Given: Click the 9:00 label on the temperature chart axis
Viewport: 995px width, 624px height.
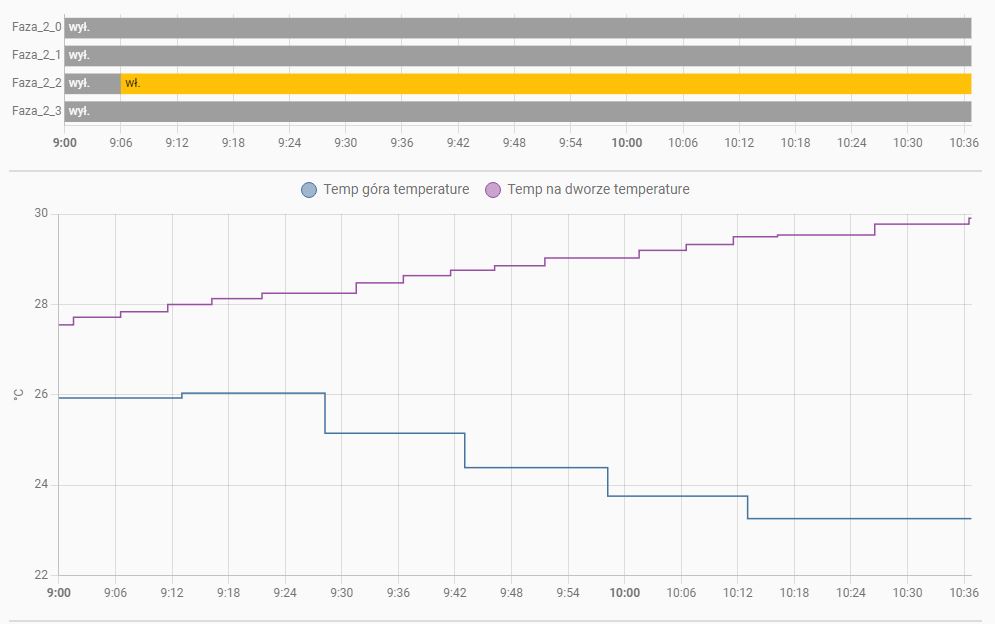Looking at the screenshot, I should [58, 593].
